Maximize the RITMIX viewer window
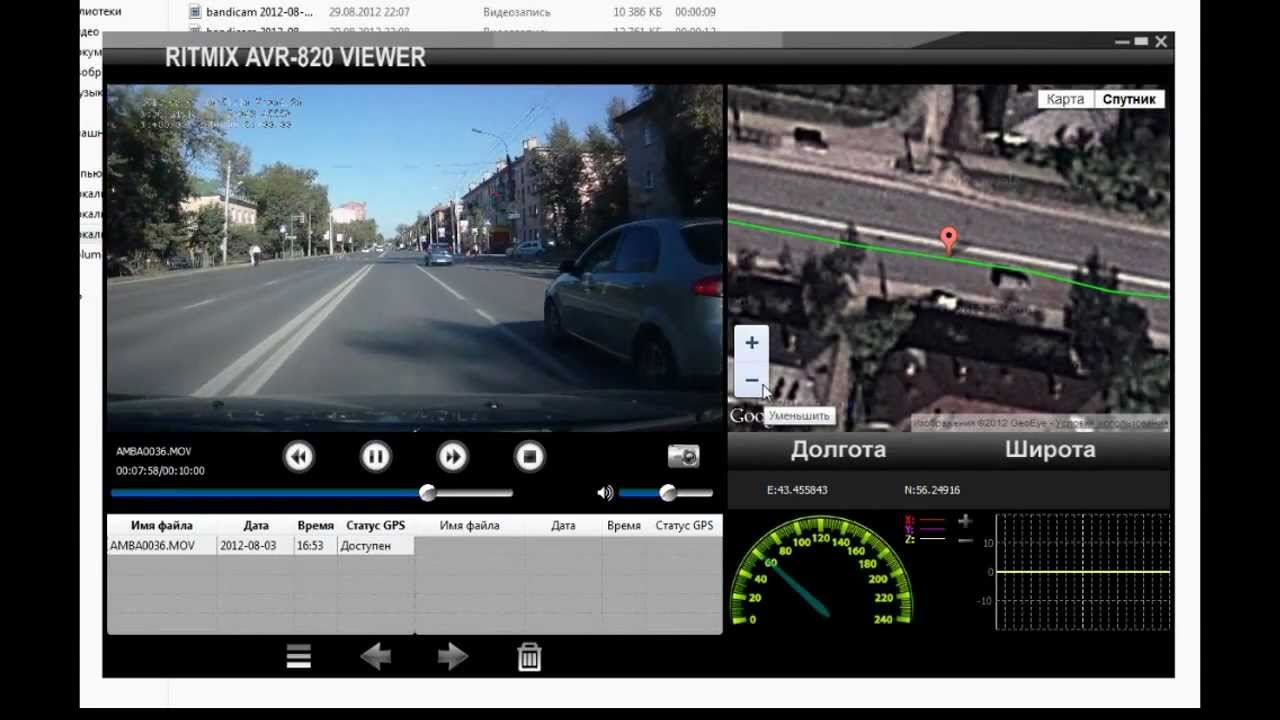This screenshot has width=1280, height=720. click(x=1141, y=42)
